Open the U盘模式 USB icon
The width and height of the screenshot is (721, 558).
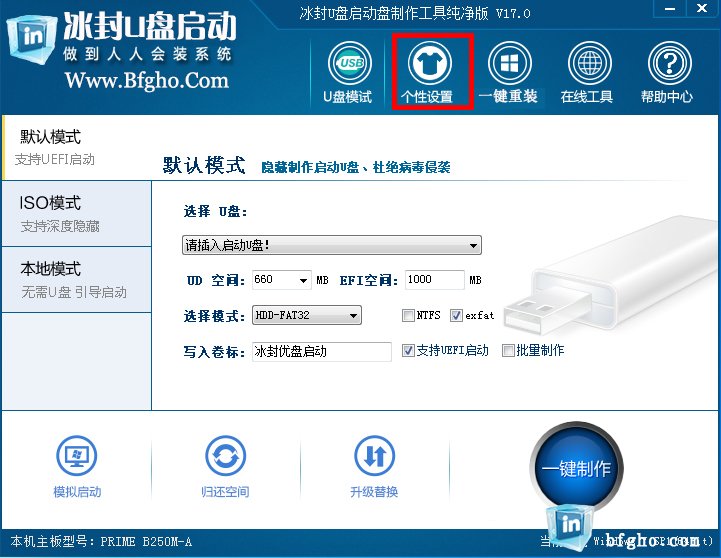[x=349, y=63]
